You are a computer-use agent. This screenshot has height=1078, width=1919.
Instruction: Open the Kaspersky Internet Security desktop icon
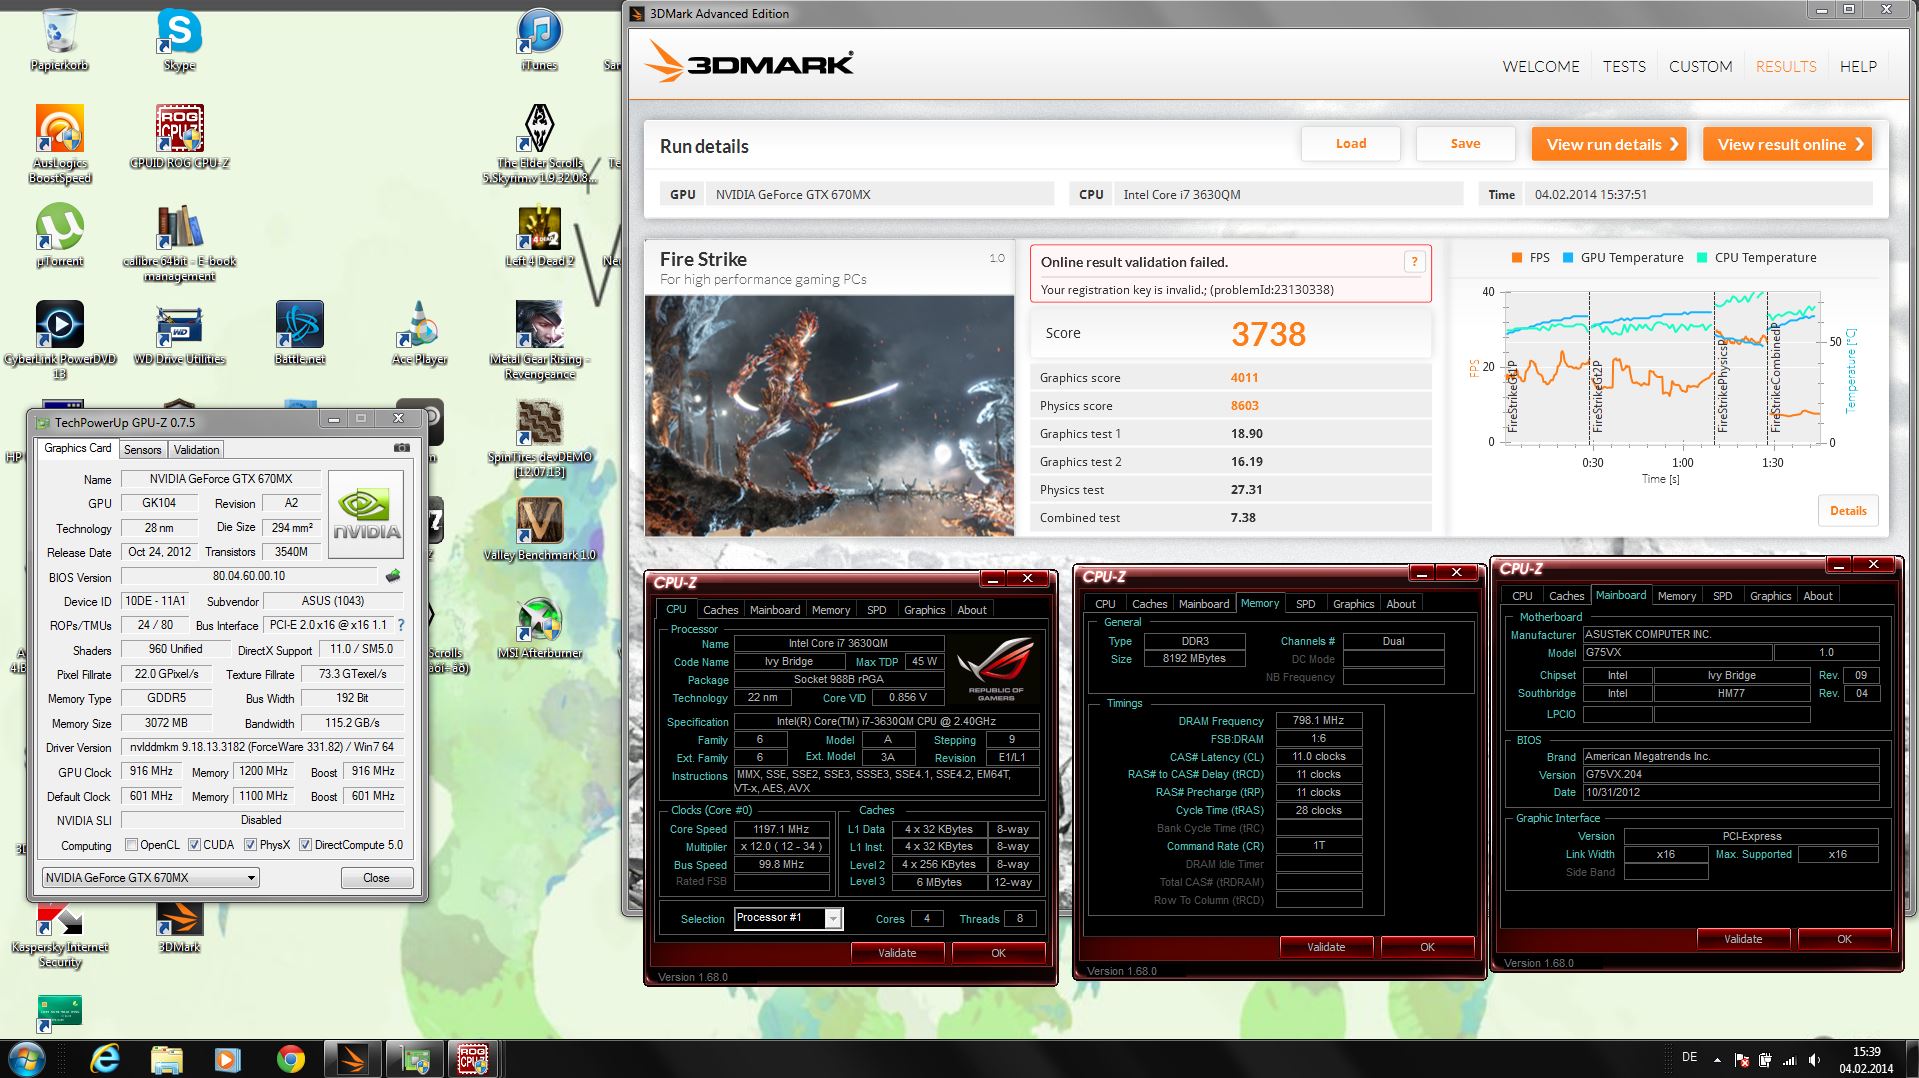pos(60,935)
